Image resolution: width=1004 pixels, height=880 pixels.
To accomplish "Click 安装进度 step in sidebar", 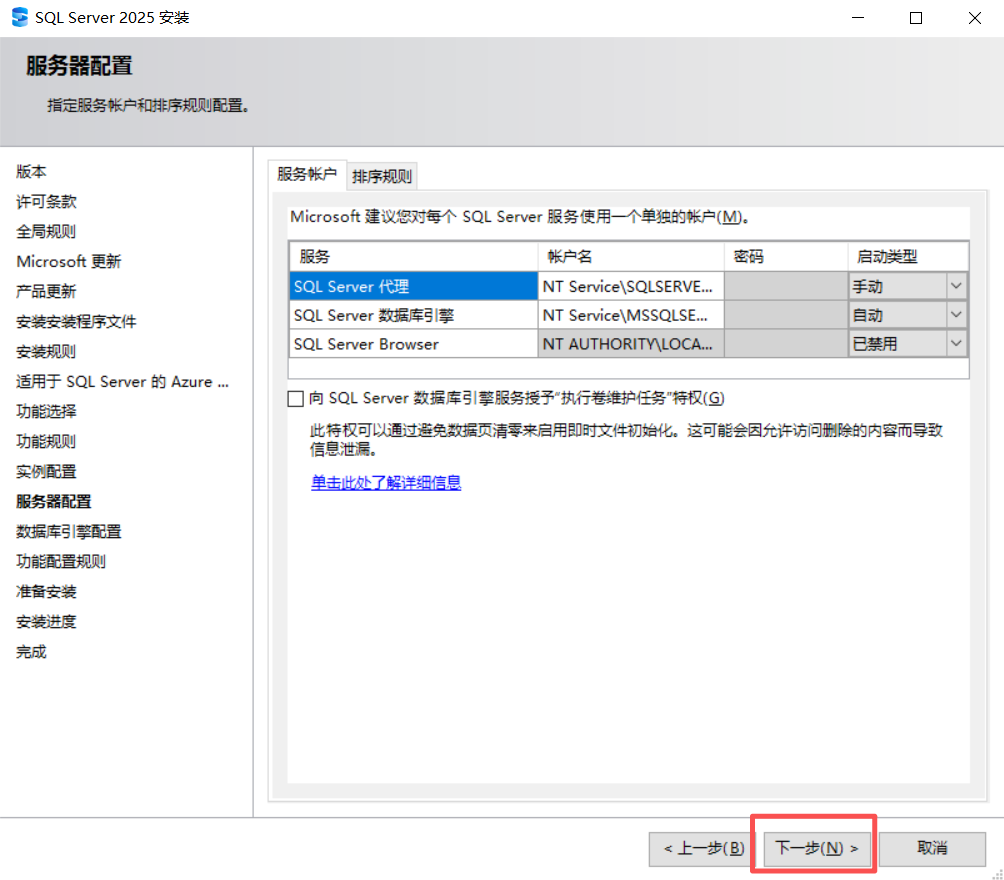I will (x=46, y=622).
